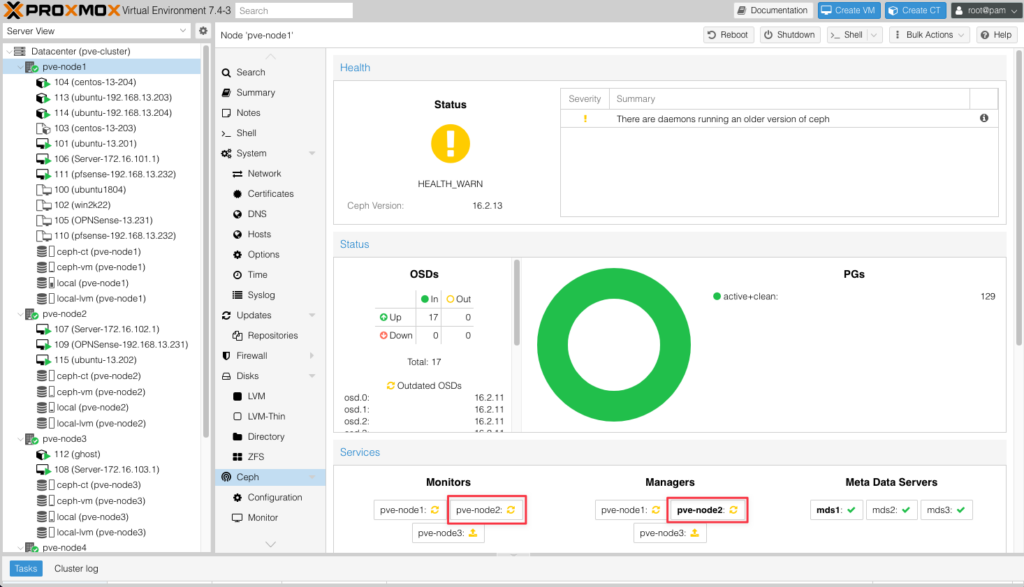The image size is (1024, 587).
Task: Select the Datacenter (pve-cluster) node
Action: (x=80, y=51)
